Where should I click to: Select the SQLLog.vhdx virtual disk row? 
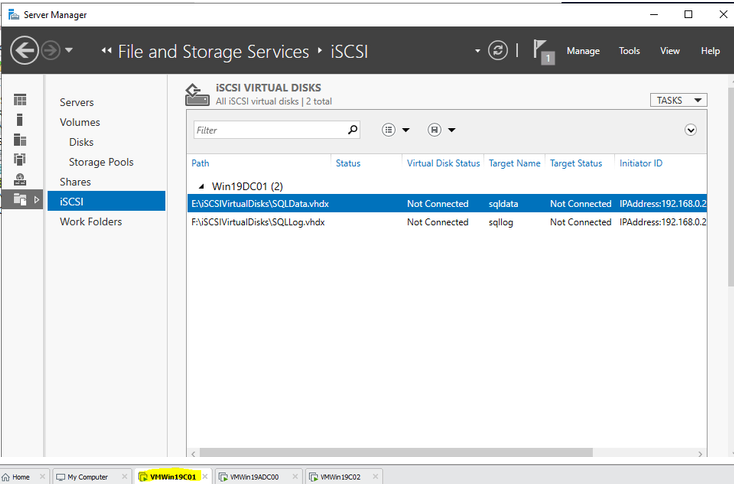click(400, 222)
